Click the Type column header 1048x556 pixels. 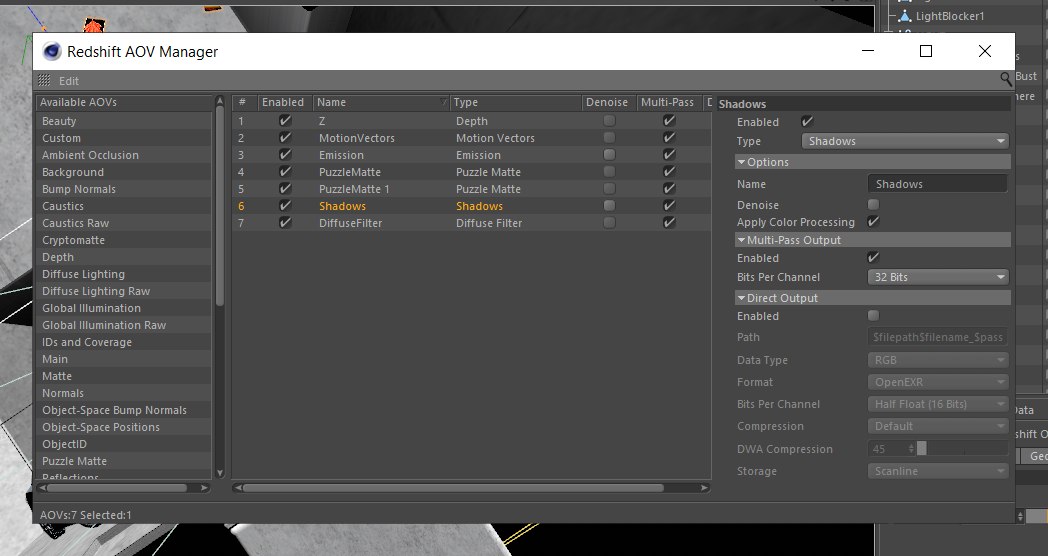pyautogui.click(x=515, y=102)
